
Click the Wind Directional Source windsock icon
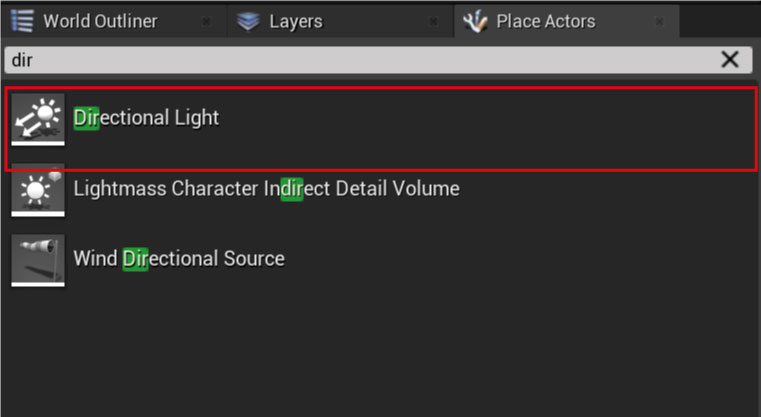point(38,260)
